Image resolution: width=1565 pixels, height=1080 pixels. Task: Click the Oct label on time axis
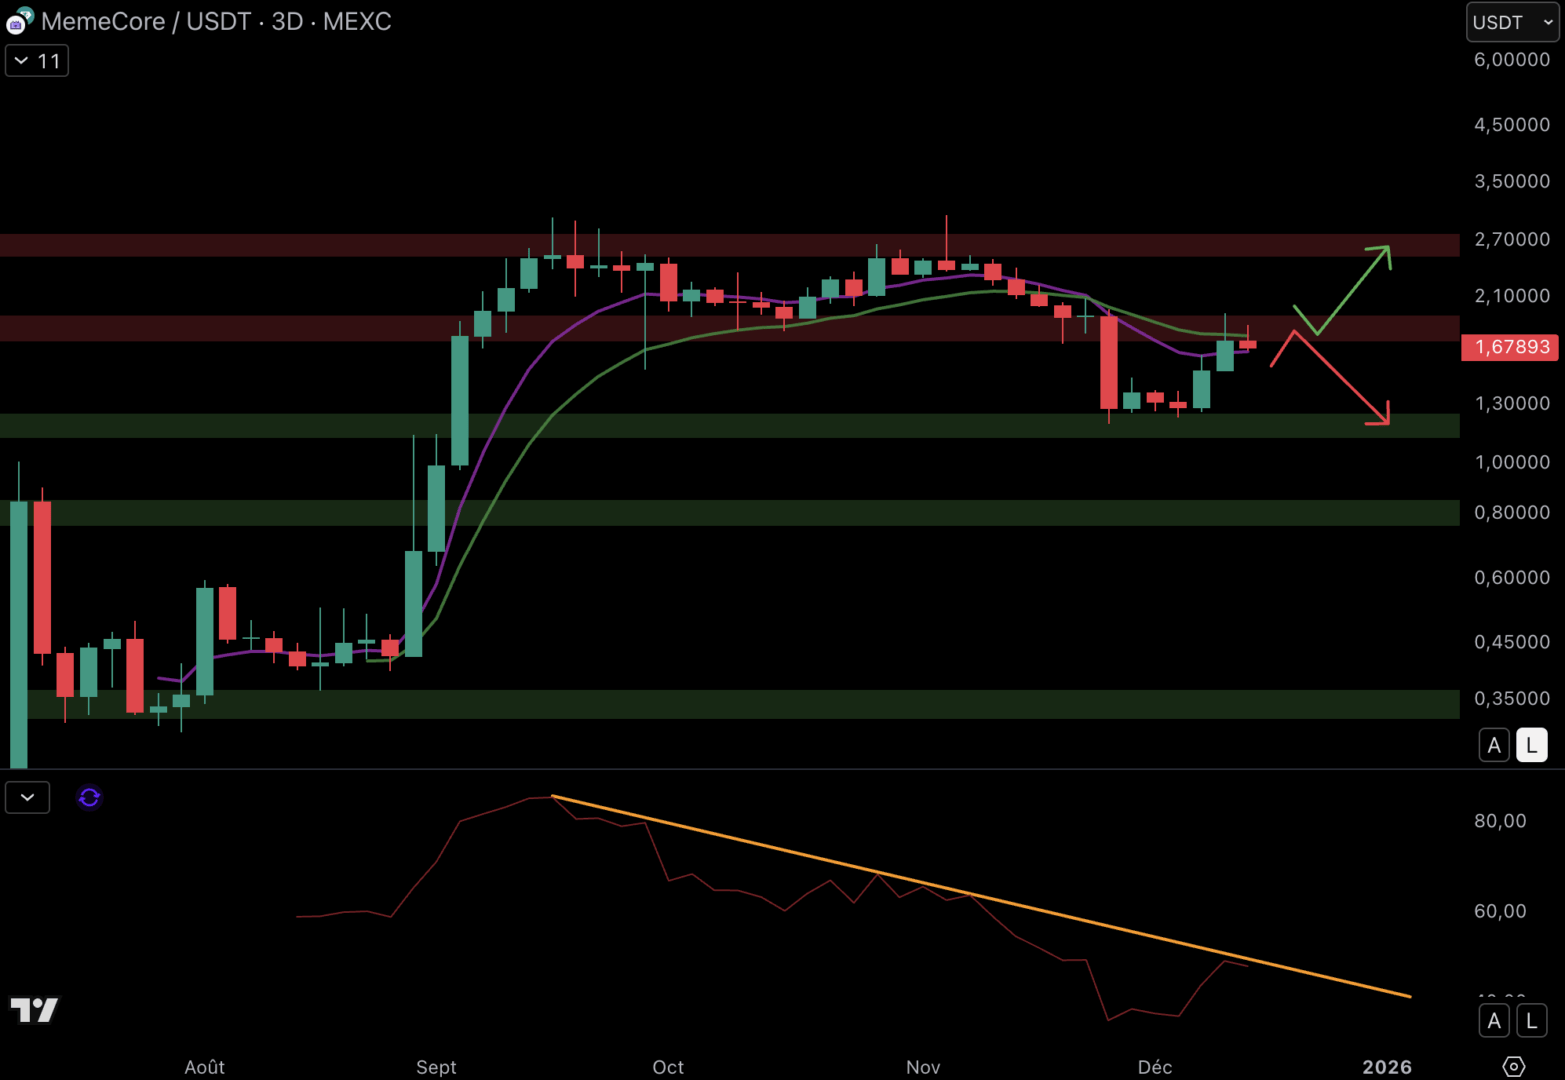coord(667,1067)
